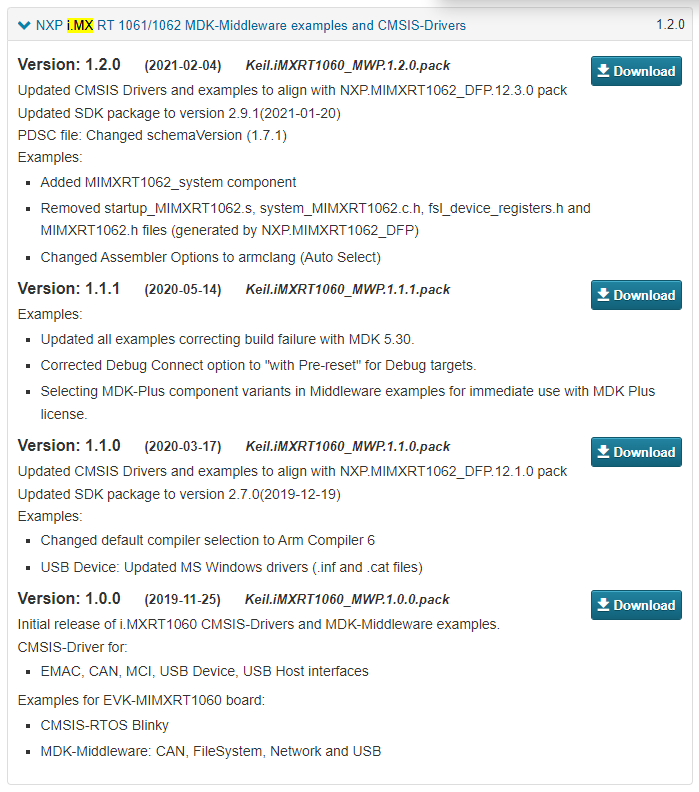Click the Version: 1.0.0 heading
Screen dimensions: 699x792
point(69,599)
